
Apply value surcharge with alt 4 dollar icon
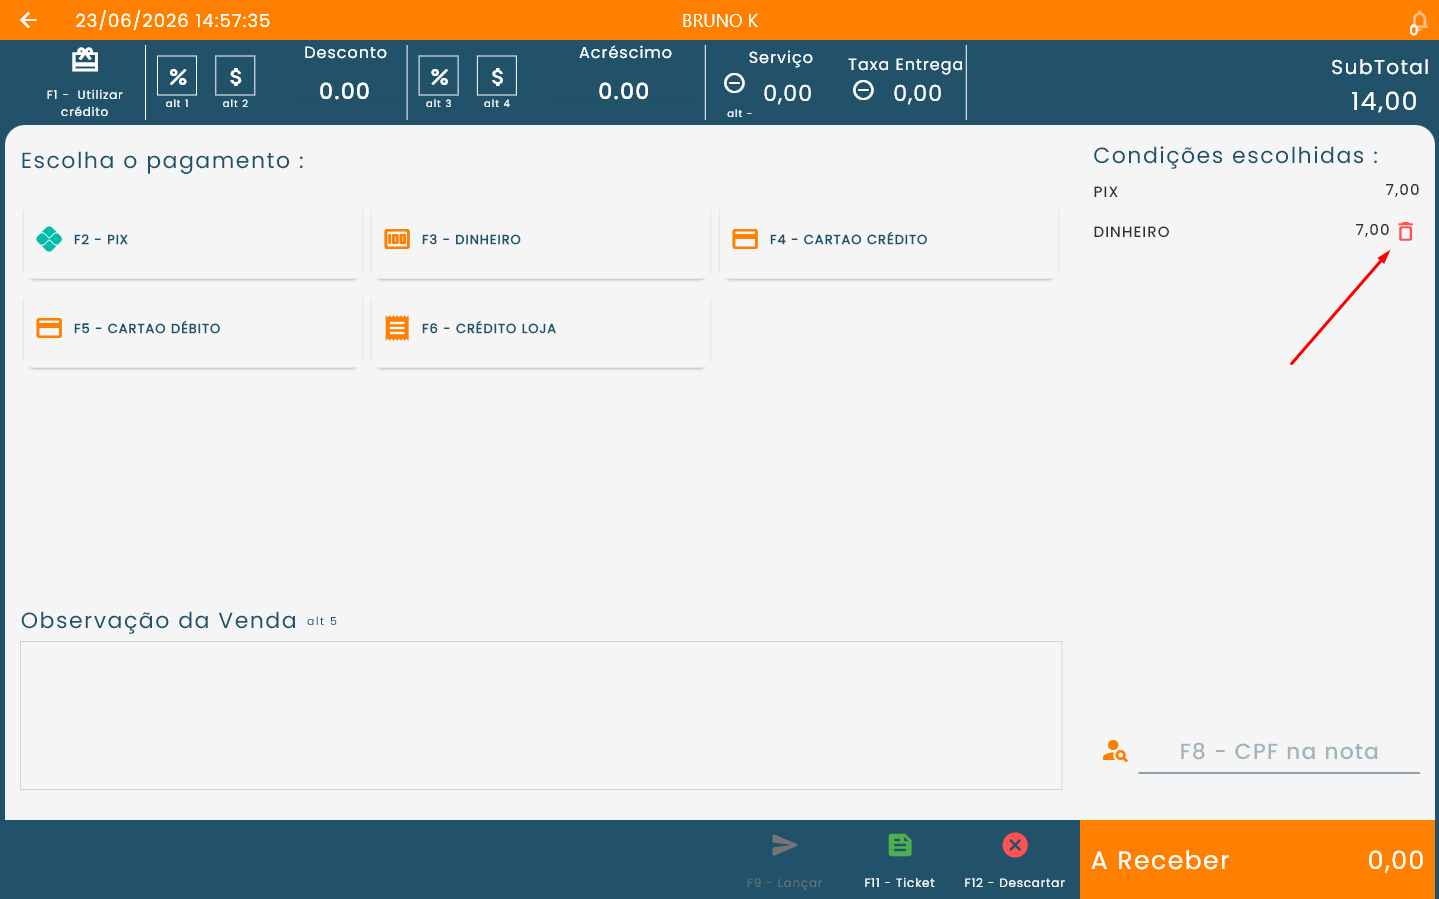coord(497,76)
